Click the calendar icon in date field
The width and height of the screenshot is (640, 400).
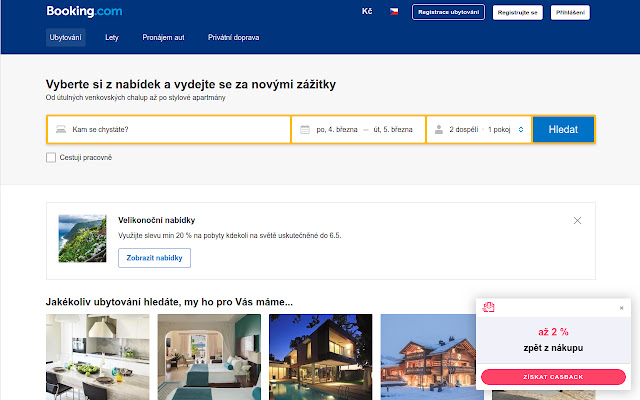coord(304,130)
